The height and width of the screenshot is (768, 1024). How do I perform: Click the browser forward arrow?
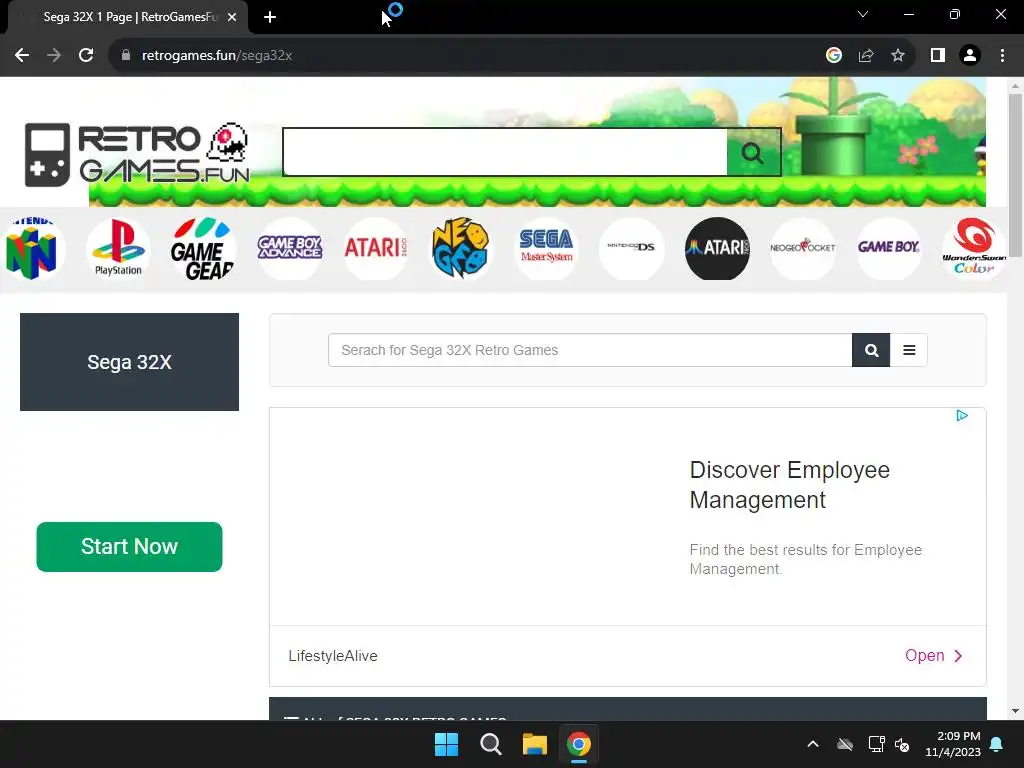(x=54, y=56)
